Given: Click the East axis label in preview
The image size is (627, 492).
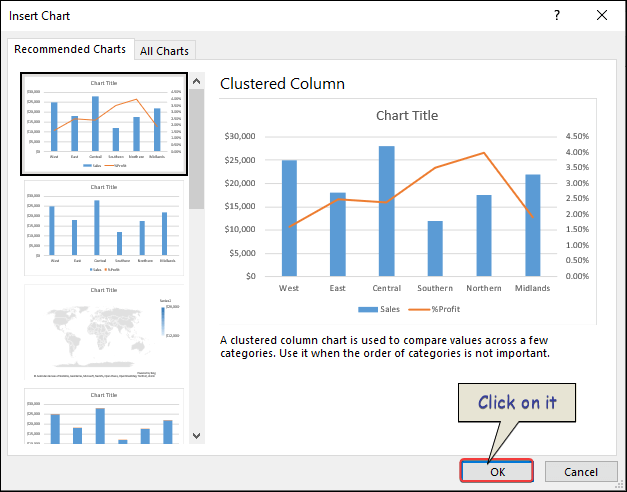Looking at the screenshot, I should (x=337, y=288).
